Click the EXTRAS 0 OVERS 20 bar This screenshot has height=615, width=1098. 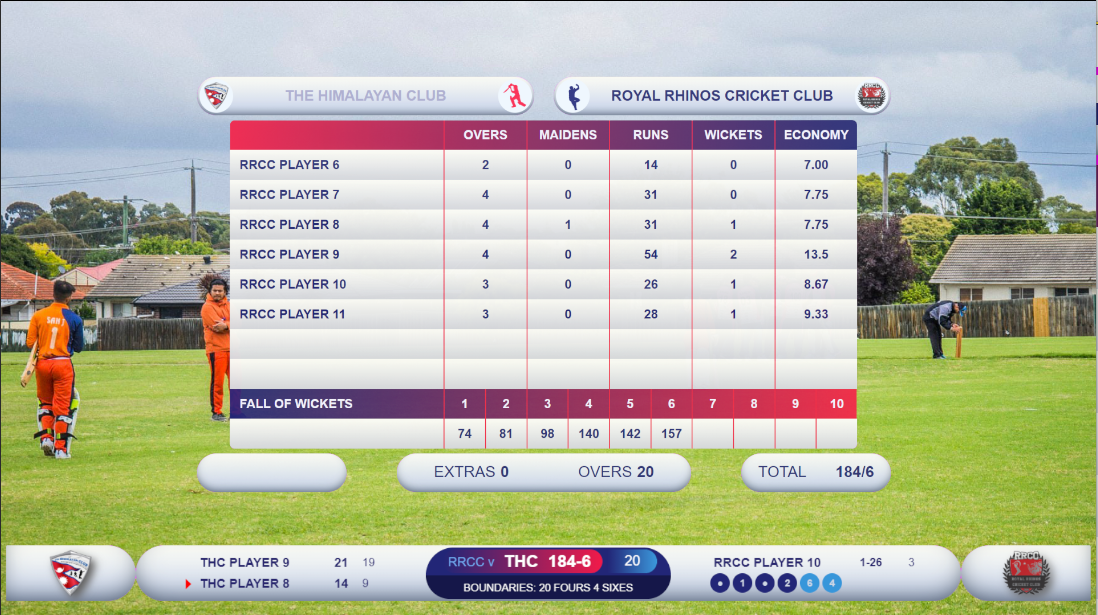pos(544,471)
